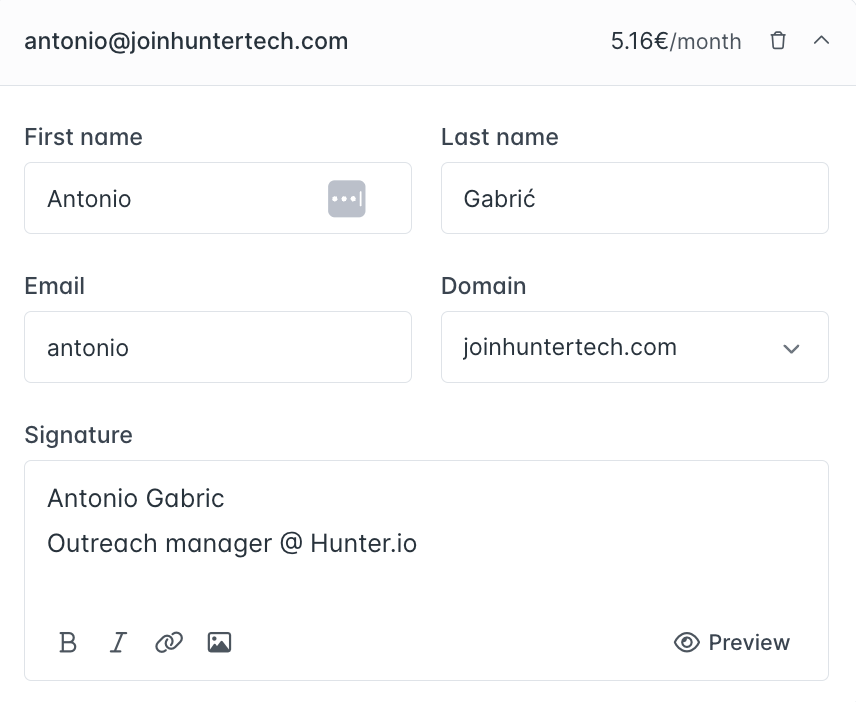Image resolution: width=856 pixels, height=702 pixels.
Task: Place cursor on 'Outreach manager @ Hunter.io' line
Action: point(232,543)
